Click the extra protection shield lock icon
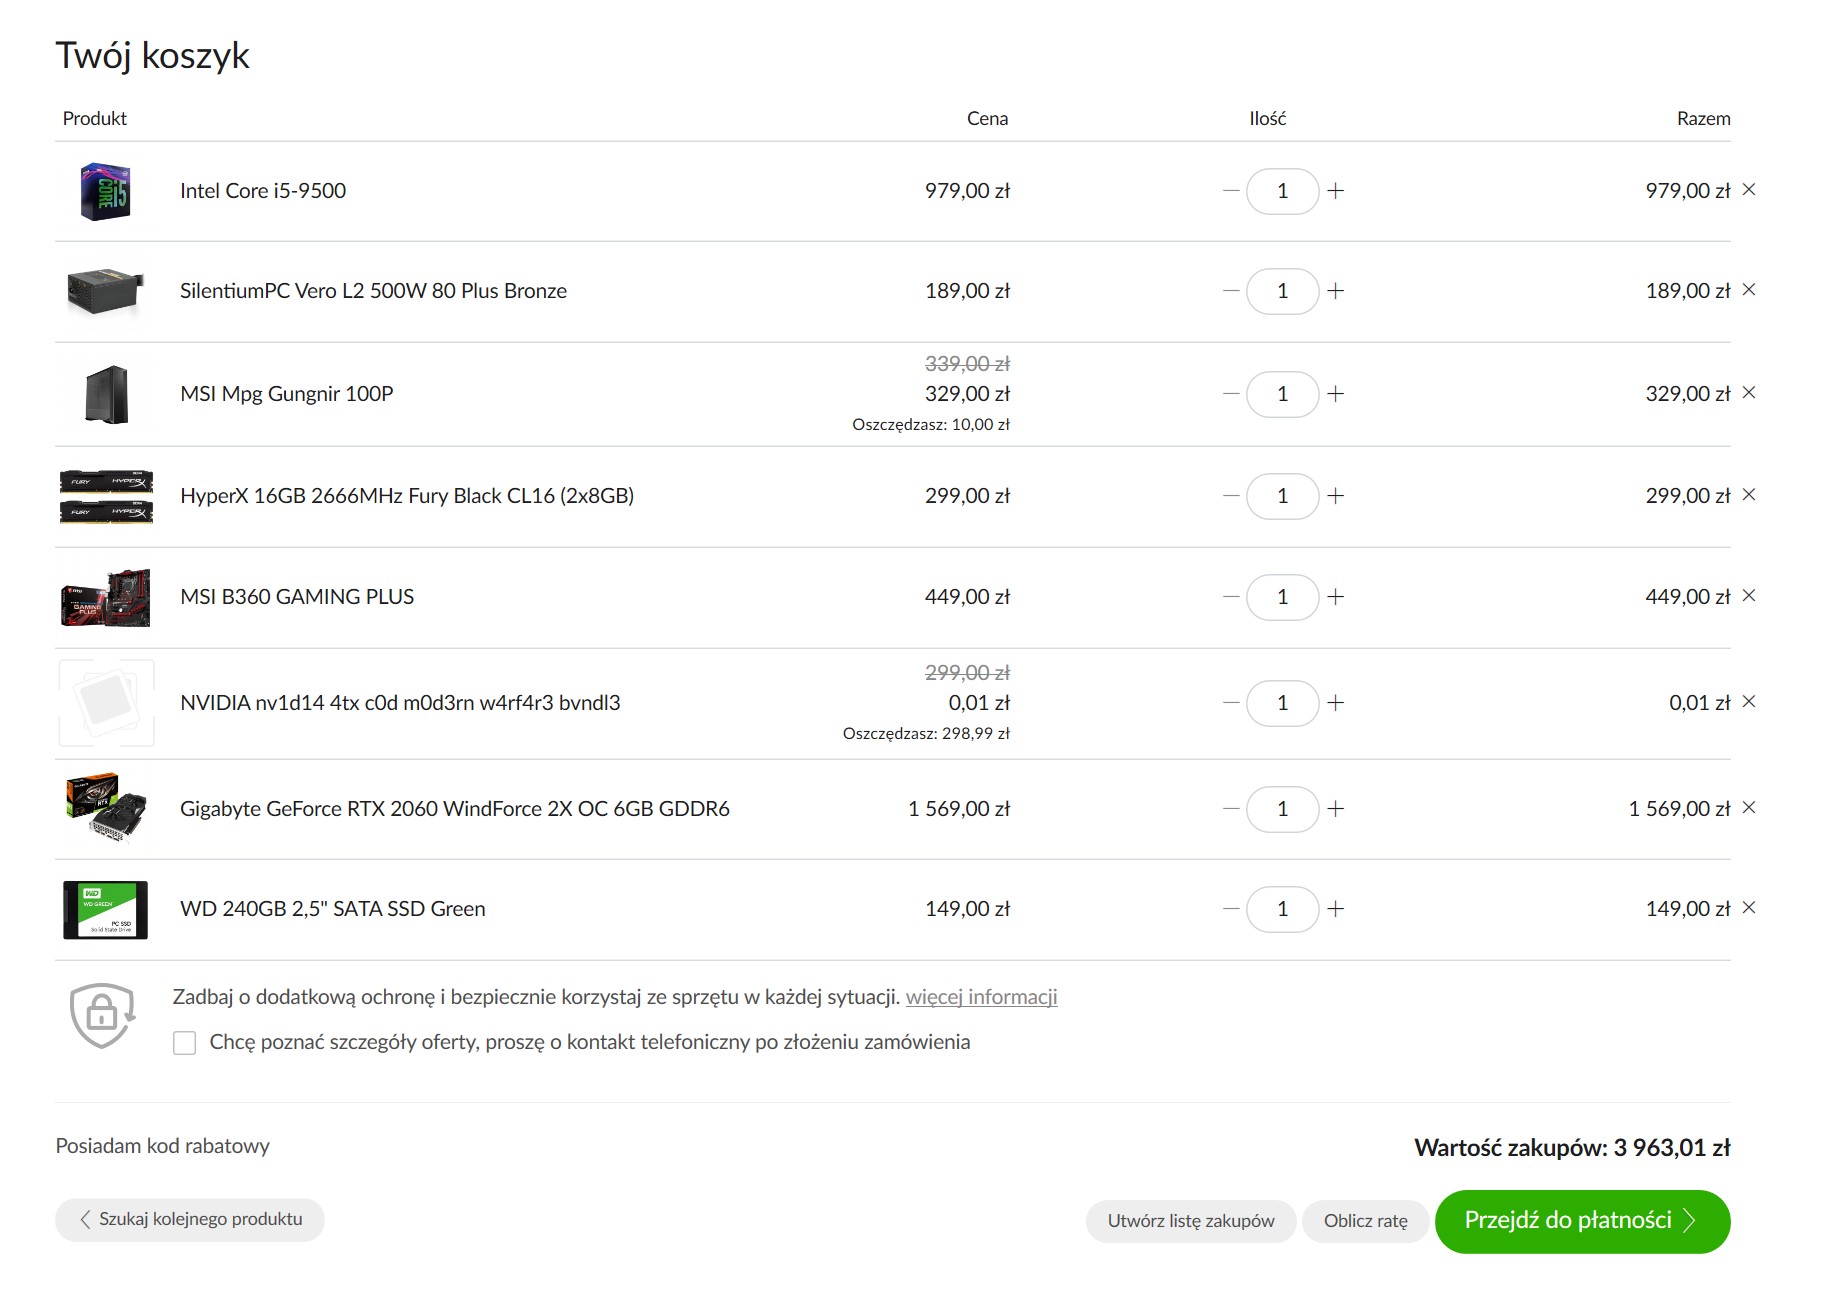 point(102,1015)
